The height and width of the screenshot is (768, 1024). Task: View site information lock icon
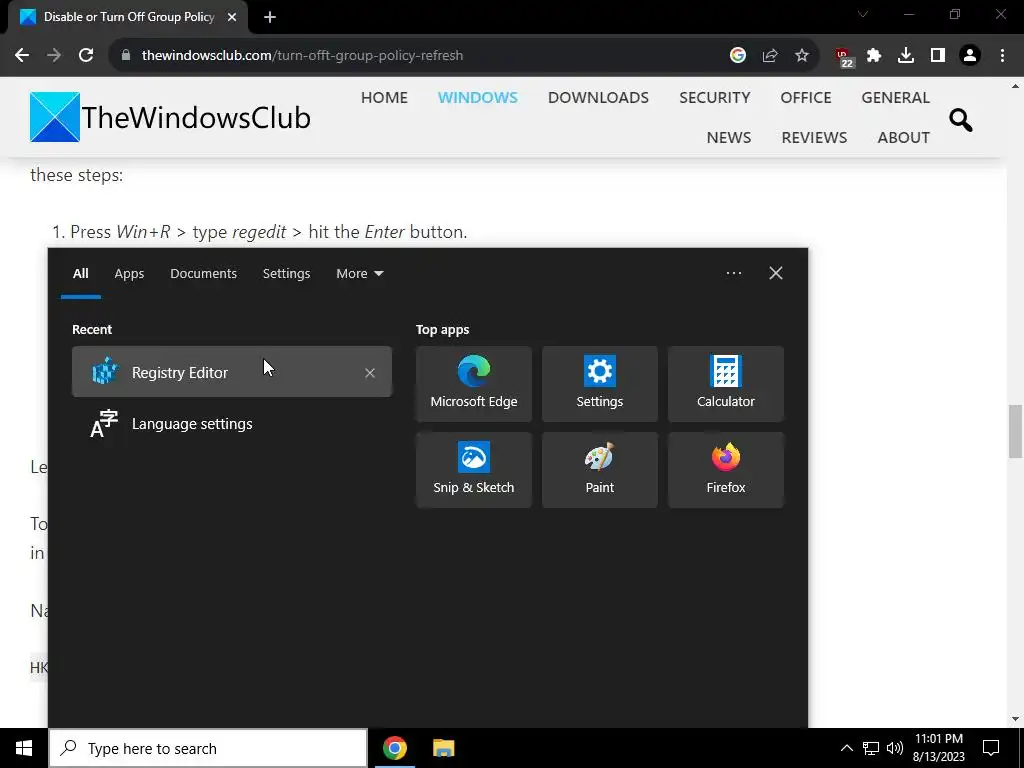126,56
